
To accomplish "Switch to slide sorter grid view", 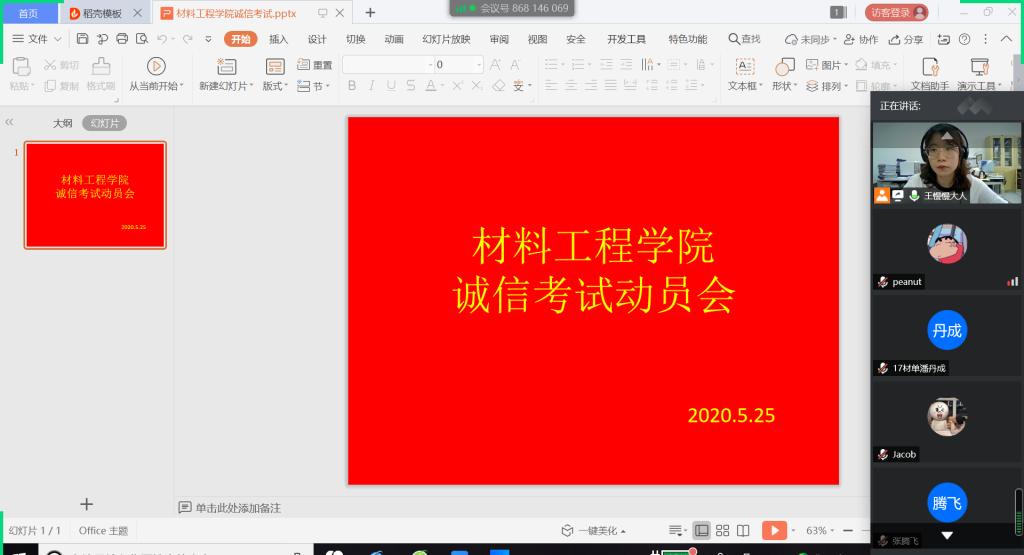I will (723, 530).
